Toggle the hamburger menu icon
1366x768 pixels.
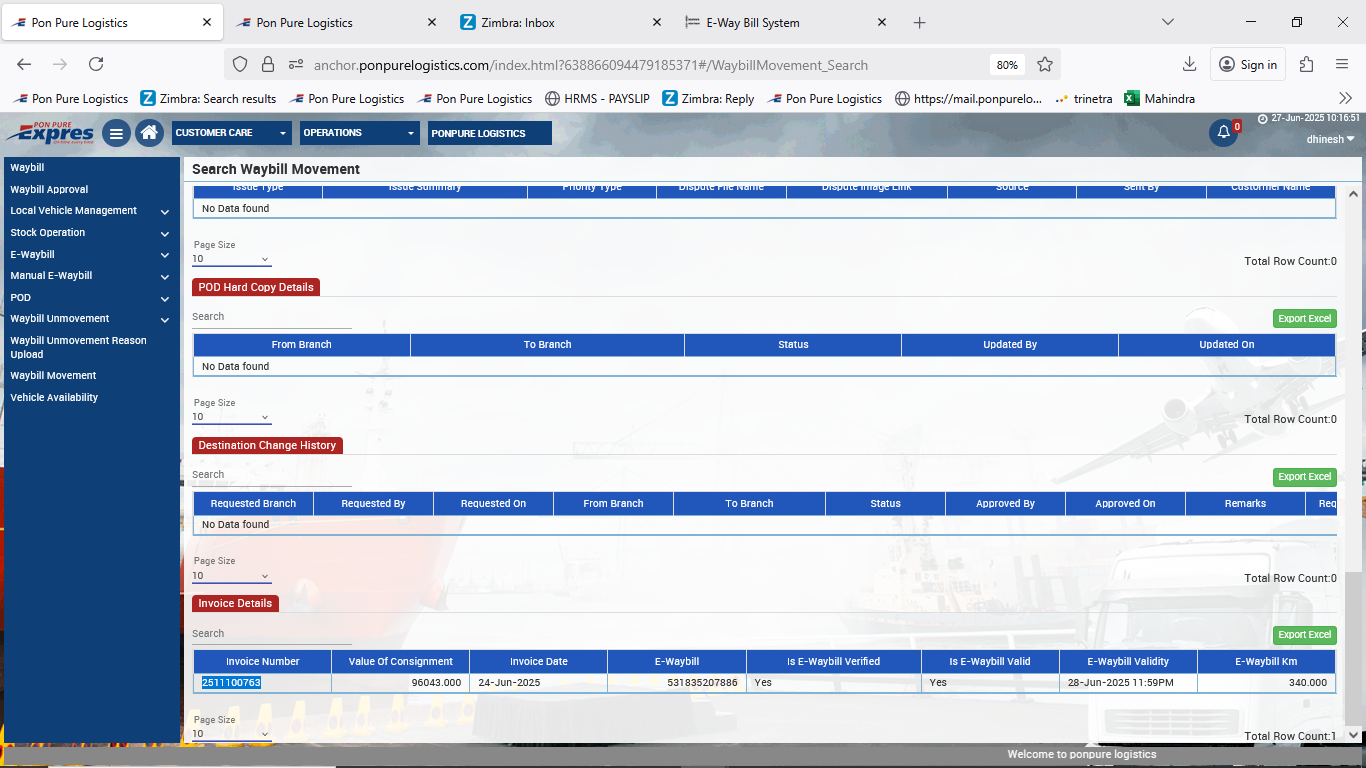(116, 133)
